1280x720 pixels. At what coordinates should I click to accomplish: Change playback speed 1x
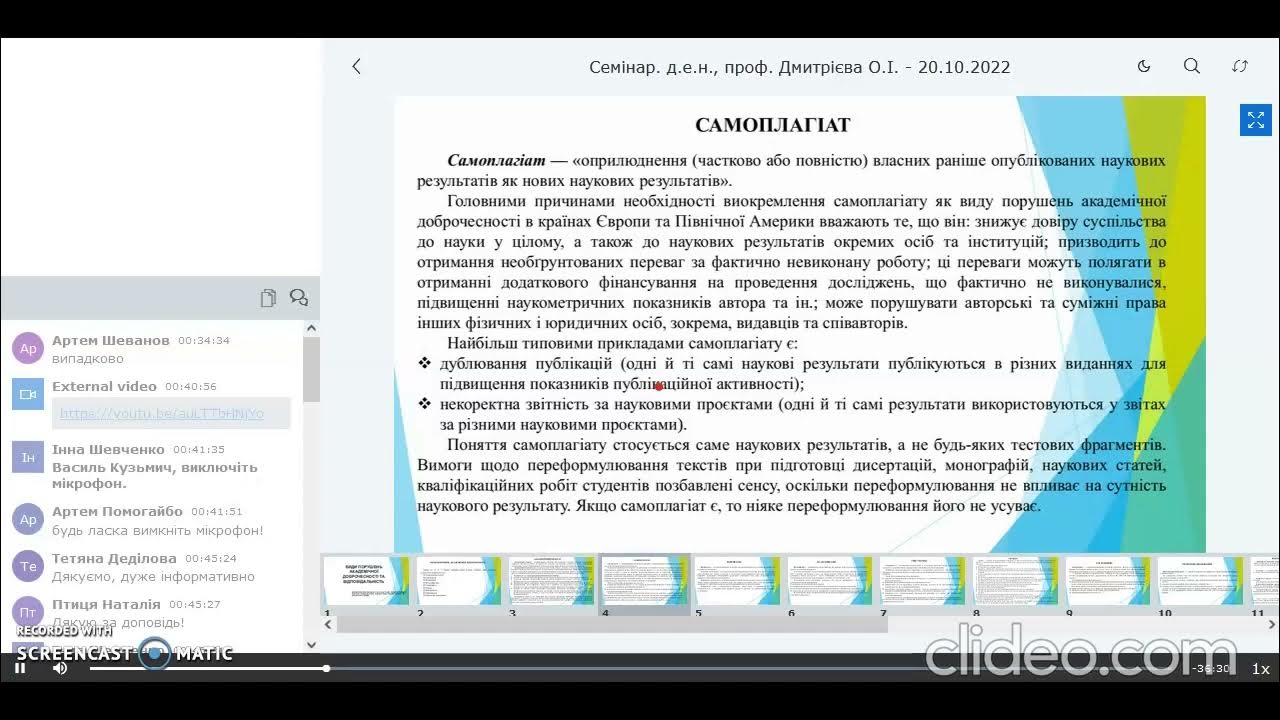click(x=1260, y=669)
